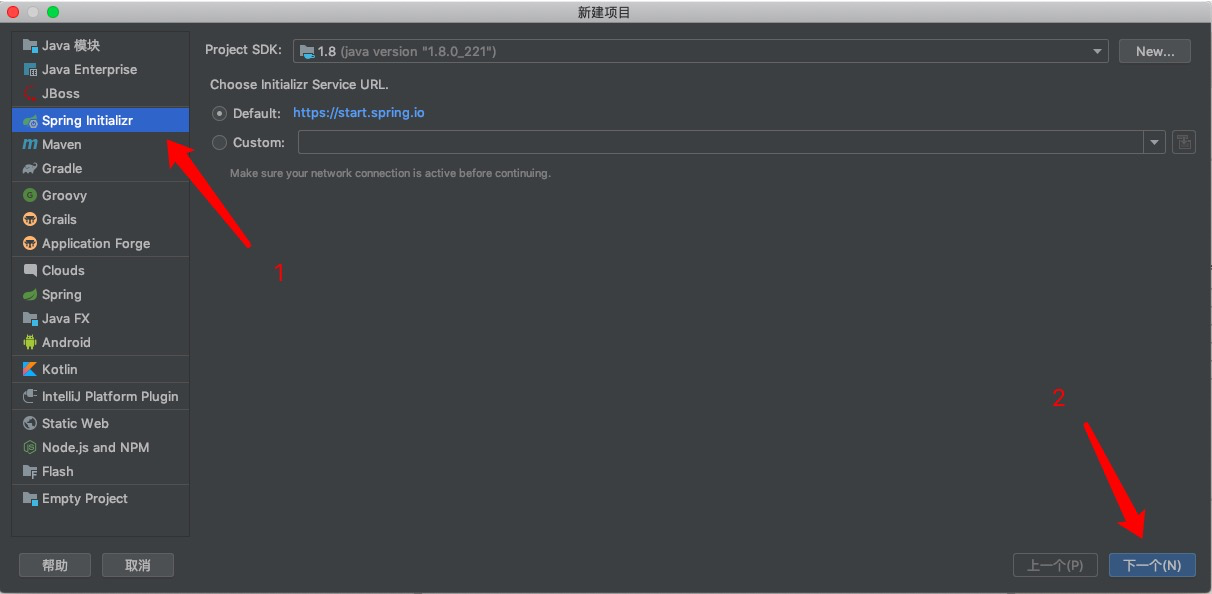This screenshot has width=1212, height=594.
Task: Click the Spring leaf icon
Action: [x=30, y=294]
